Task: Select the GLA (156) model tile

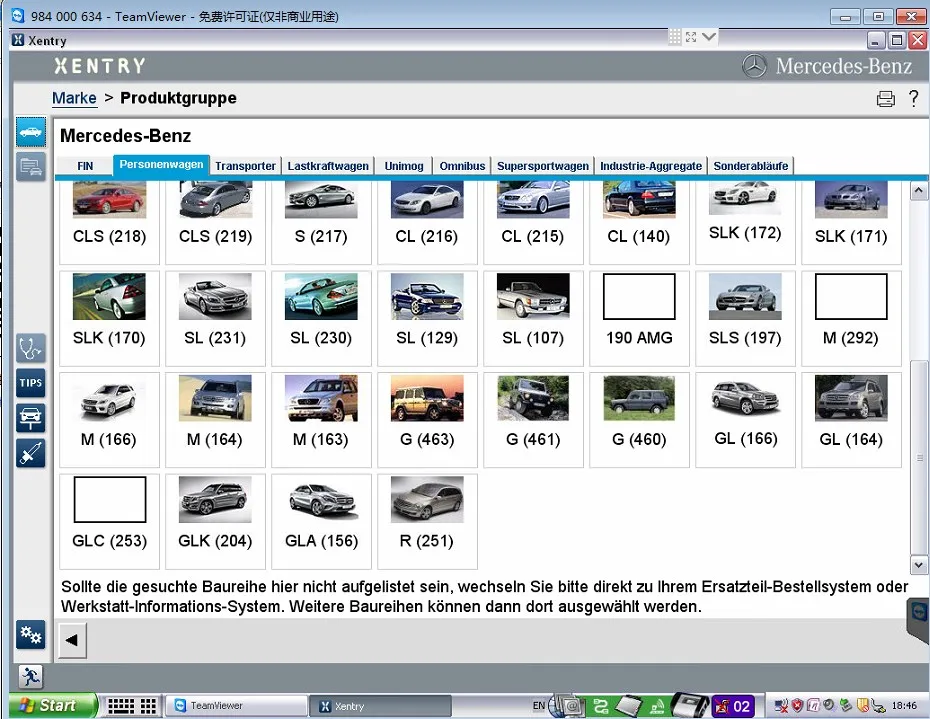Action: pyautogui.click(x=321, y=521)
